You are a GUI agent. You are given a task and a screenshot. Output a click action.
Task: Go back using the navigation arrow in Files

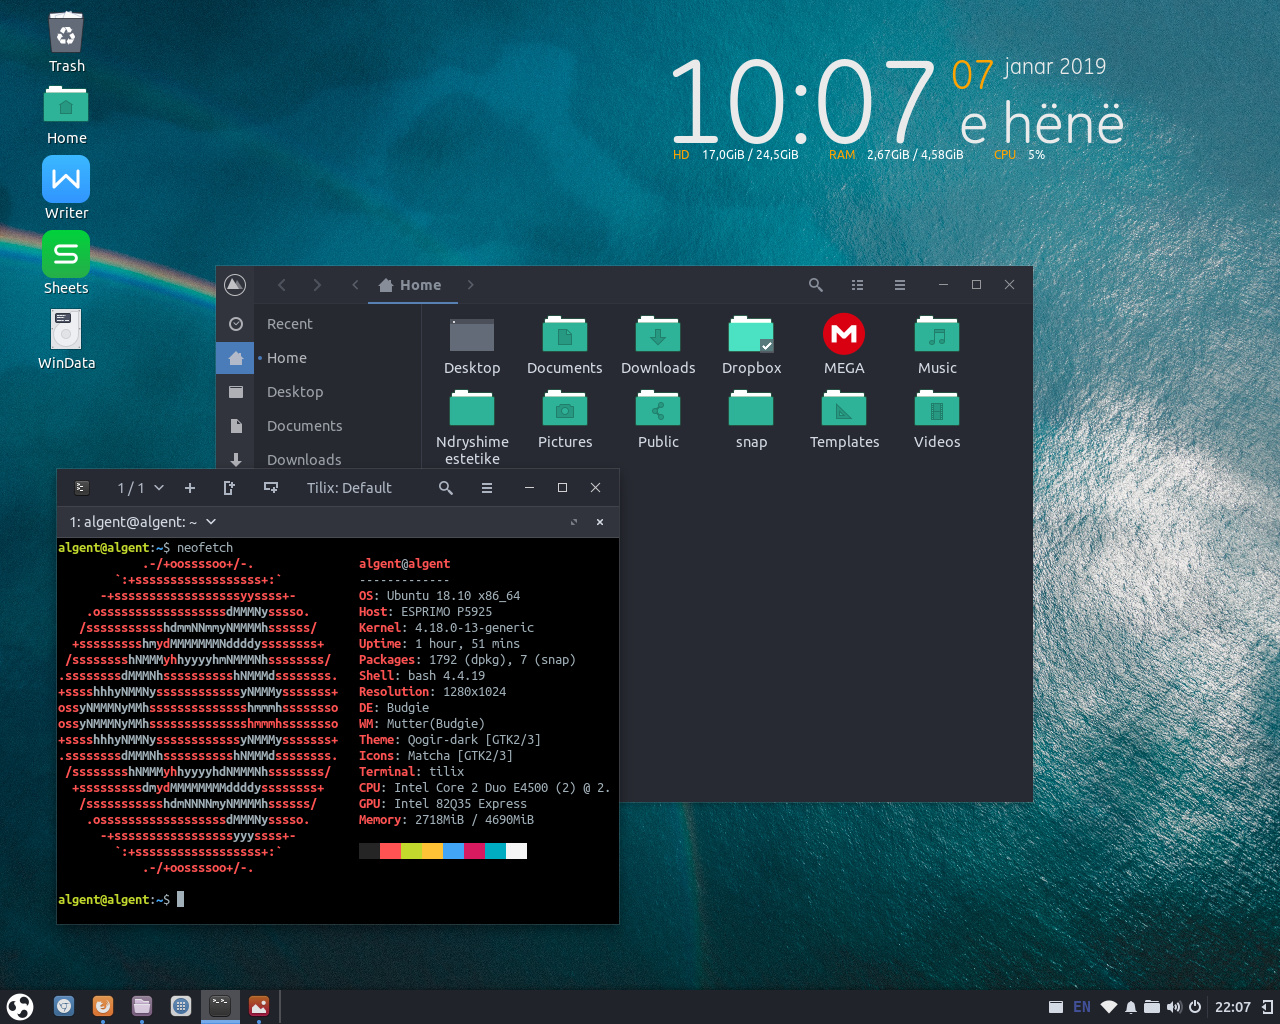click(x=282, y=284)
